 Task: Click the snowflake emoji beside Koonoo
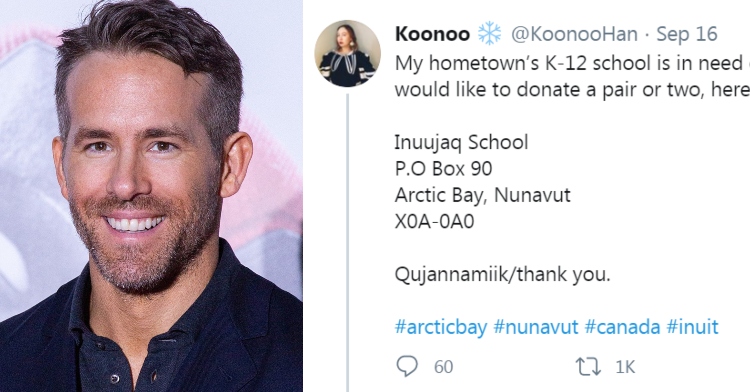(490, 34)
